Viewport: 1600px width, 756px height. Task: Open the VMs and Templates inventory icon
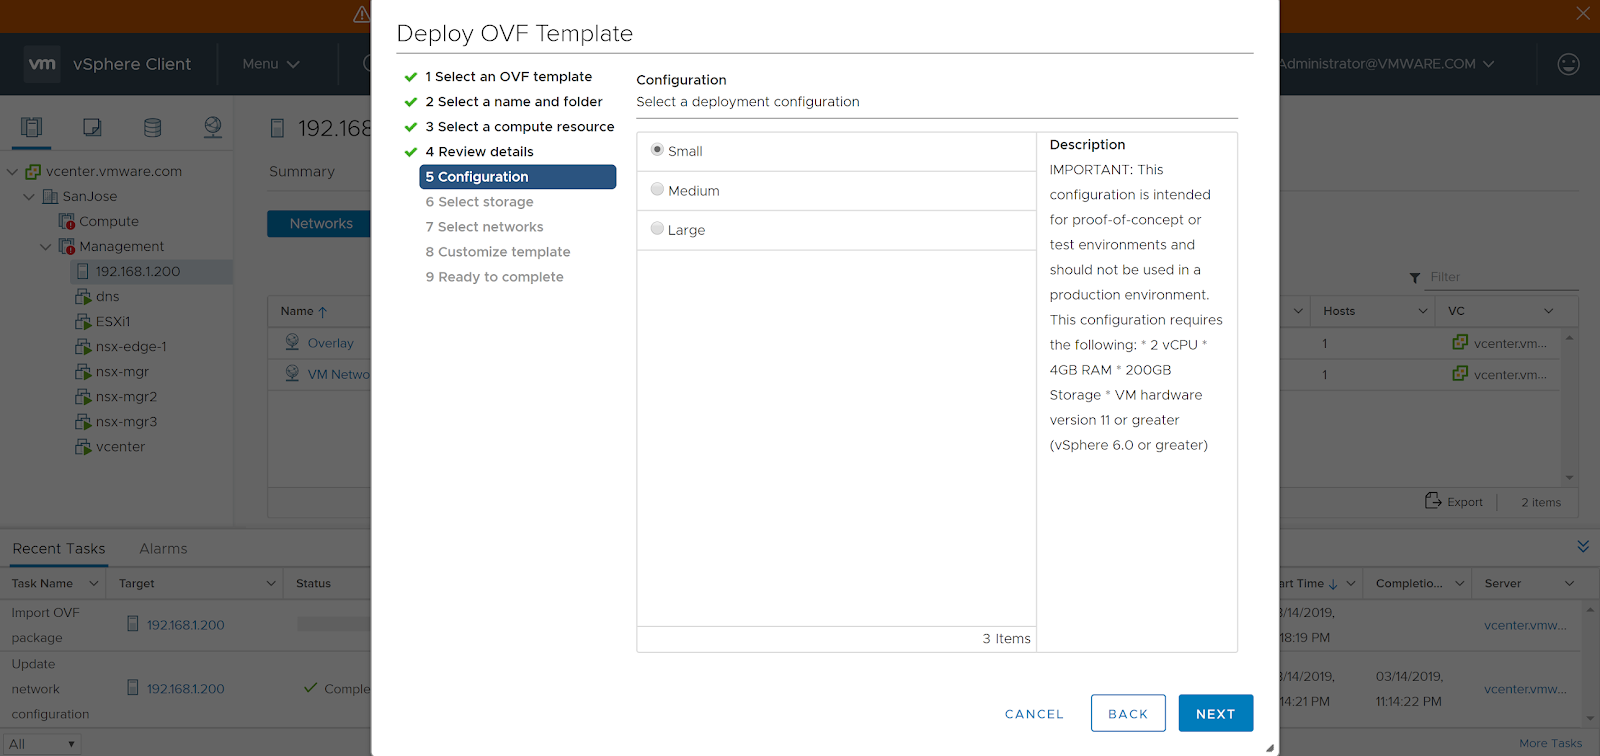(92, 127)
